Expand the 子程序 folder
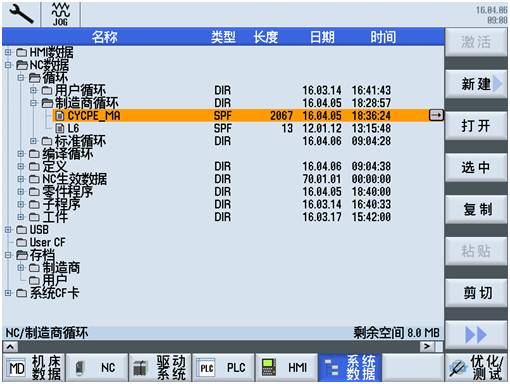 coord(21,204)
